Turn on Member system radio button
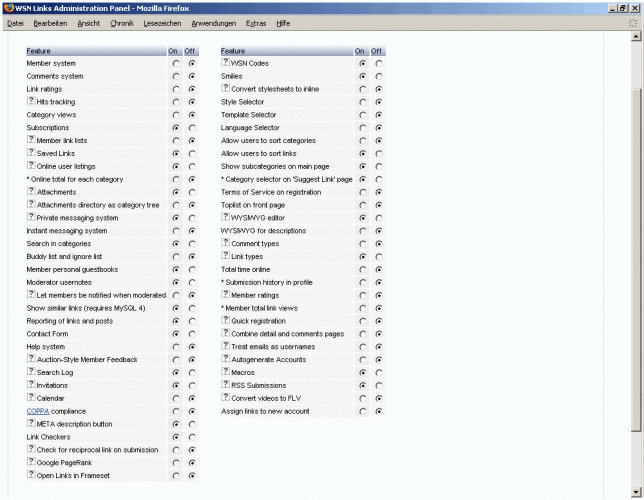 (176, 63)
